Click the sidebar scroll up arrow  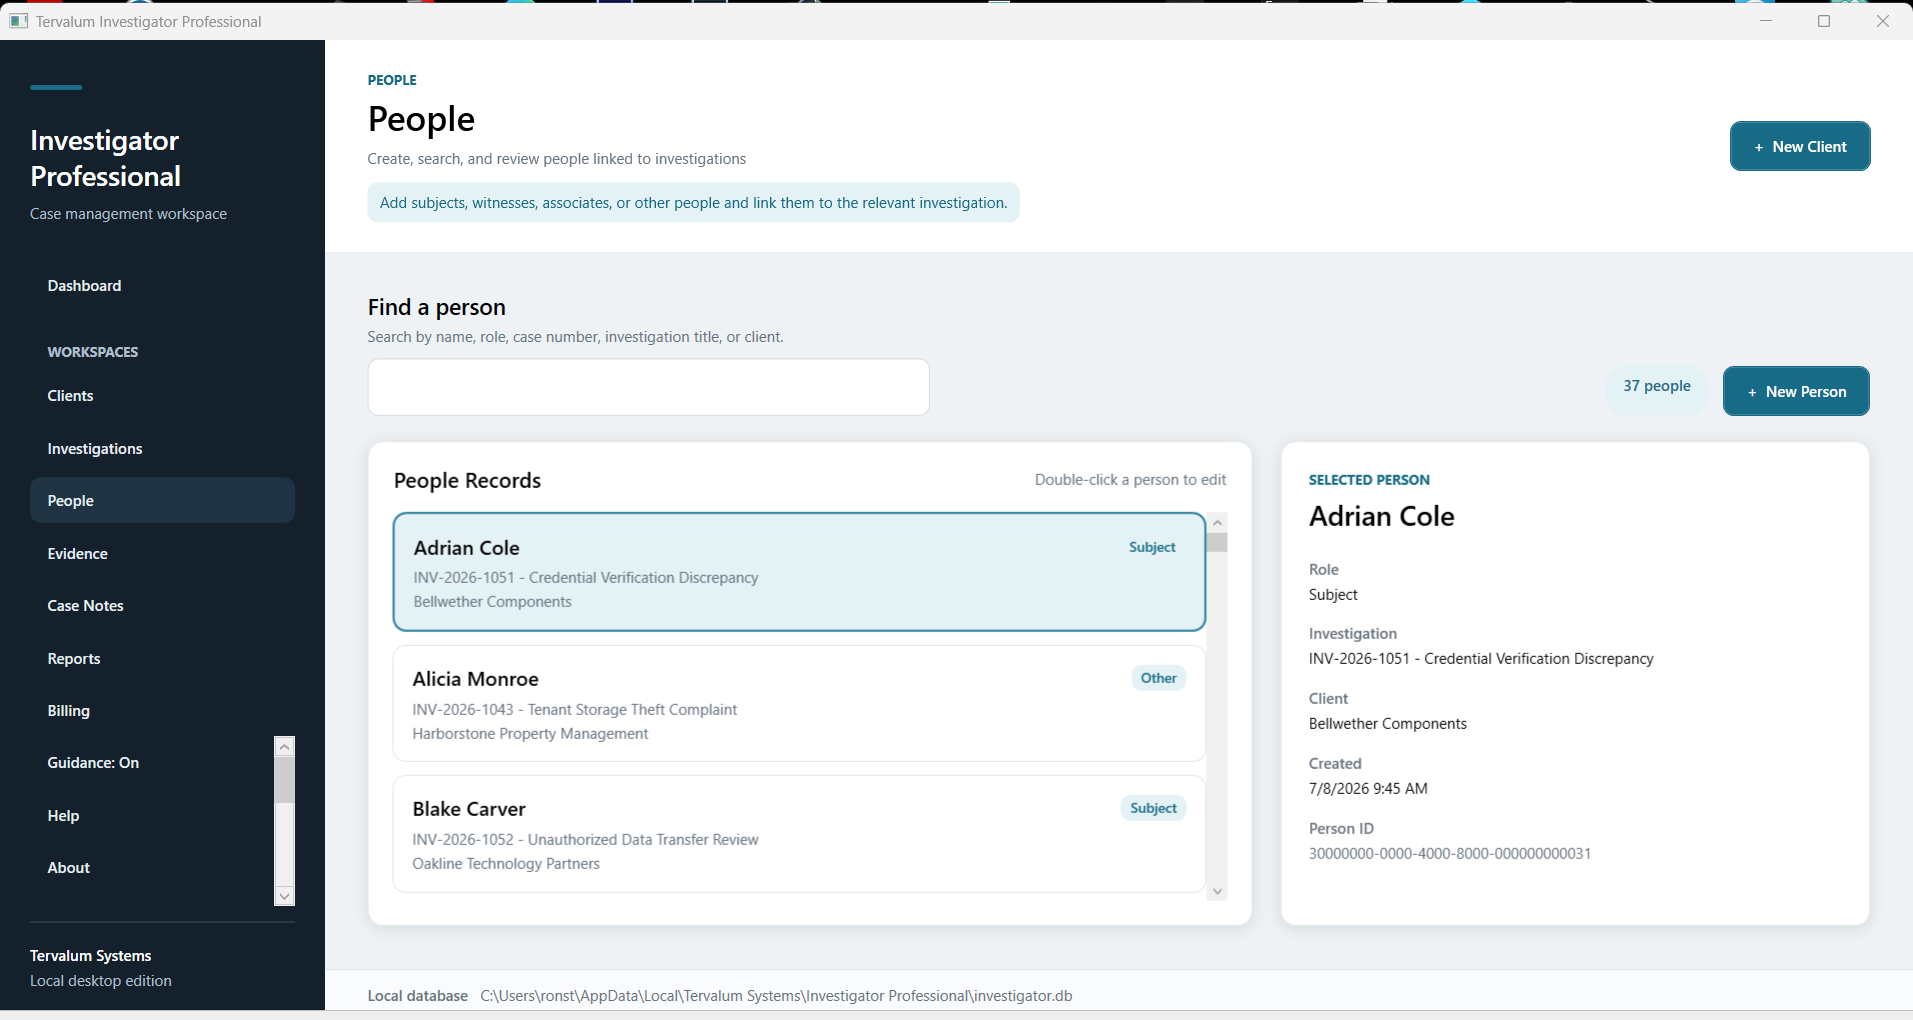(x=285, y=747)
